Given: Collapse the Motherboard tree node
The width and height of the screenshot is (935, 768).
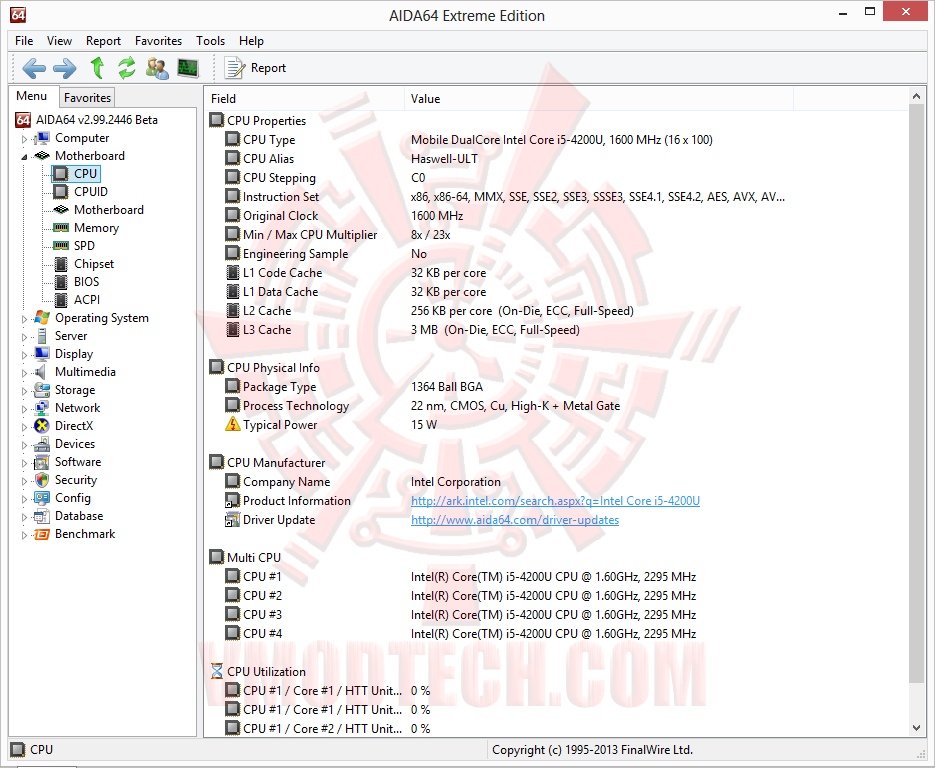Looking at the screenshot, I should tap(24, 157).
